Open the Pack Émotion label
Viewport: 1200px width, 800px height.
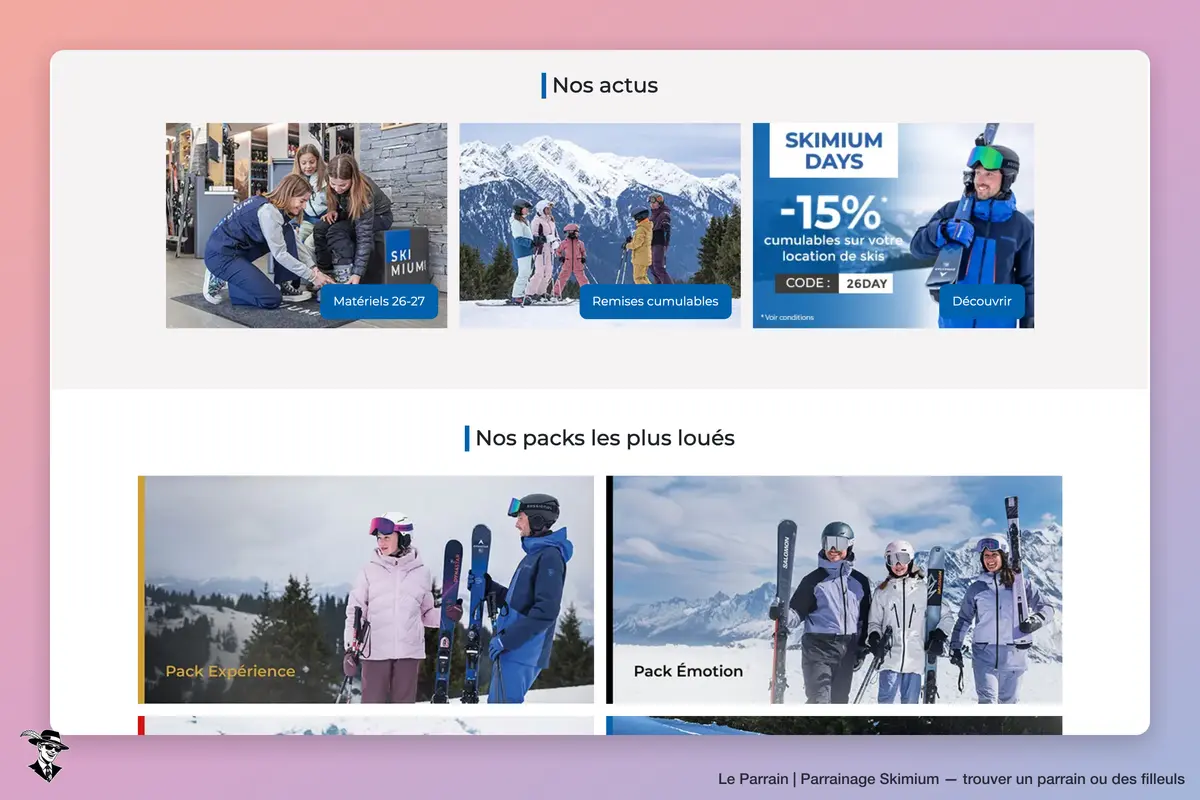pos(688,671)
